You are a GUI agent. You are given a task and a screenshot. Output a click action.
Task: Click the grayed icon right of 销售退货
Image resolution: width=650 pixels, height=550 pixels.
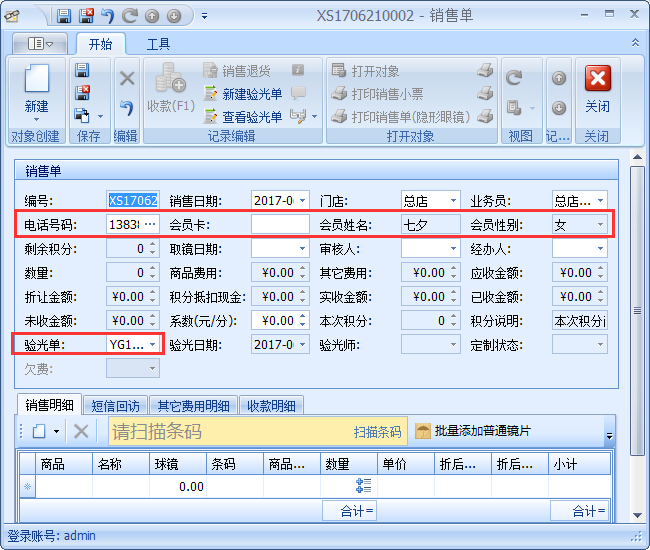pyautogui.click(x=298, y=70)
